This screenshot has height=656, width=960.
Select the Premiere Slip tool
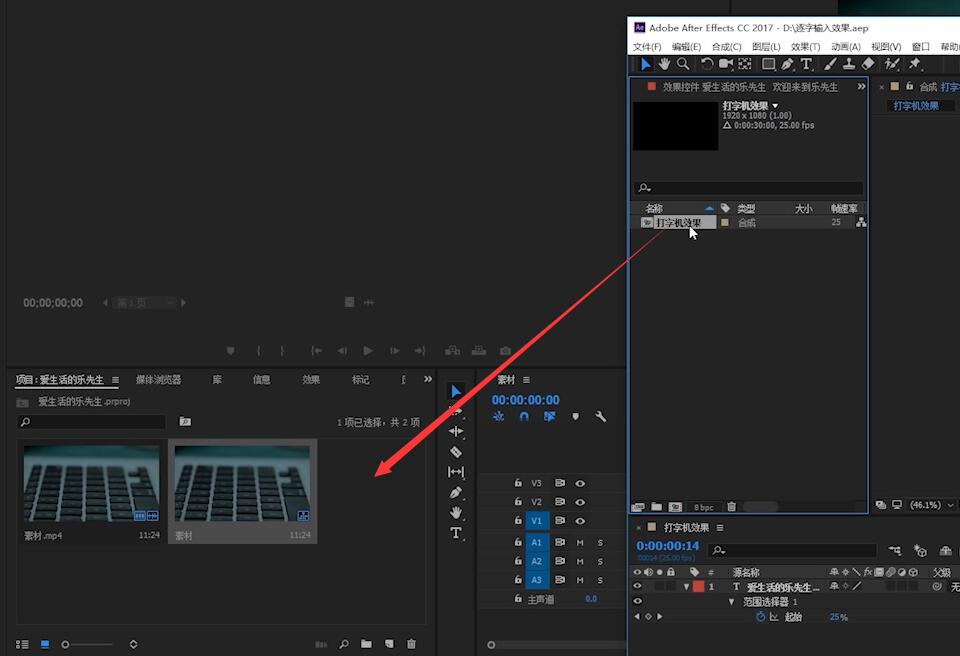tap(456, 472)
